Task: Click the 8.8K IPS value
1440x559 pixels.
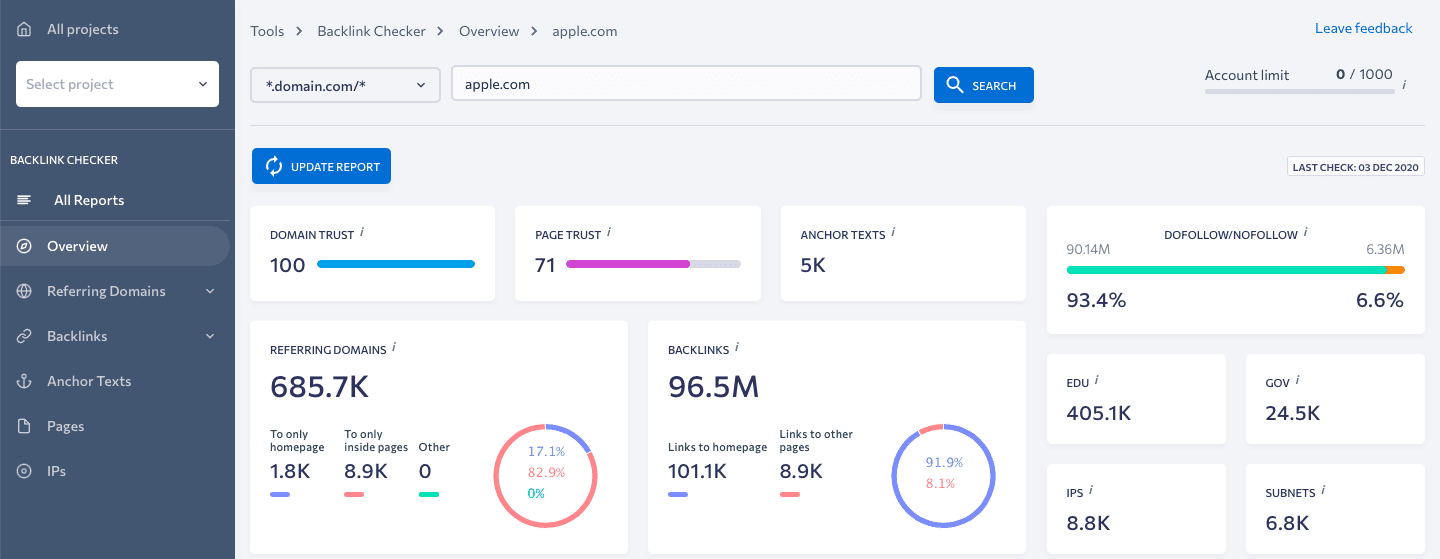Action: point(1088,523)
